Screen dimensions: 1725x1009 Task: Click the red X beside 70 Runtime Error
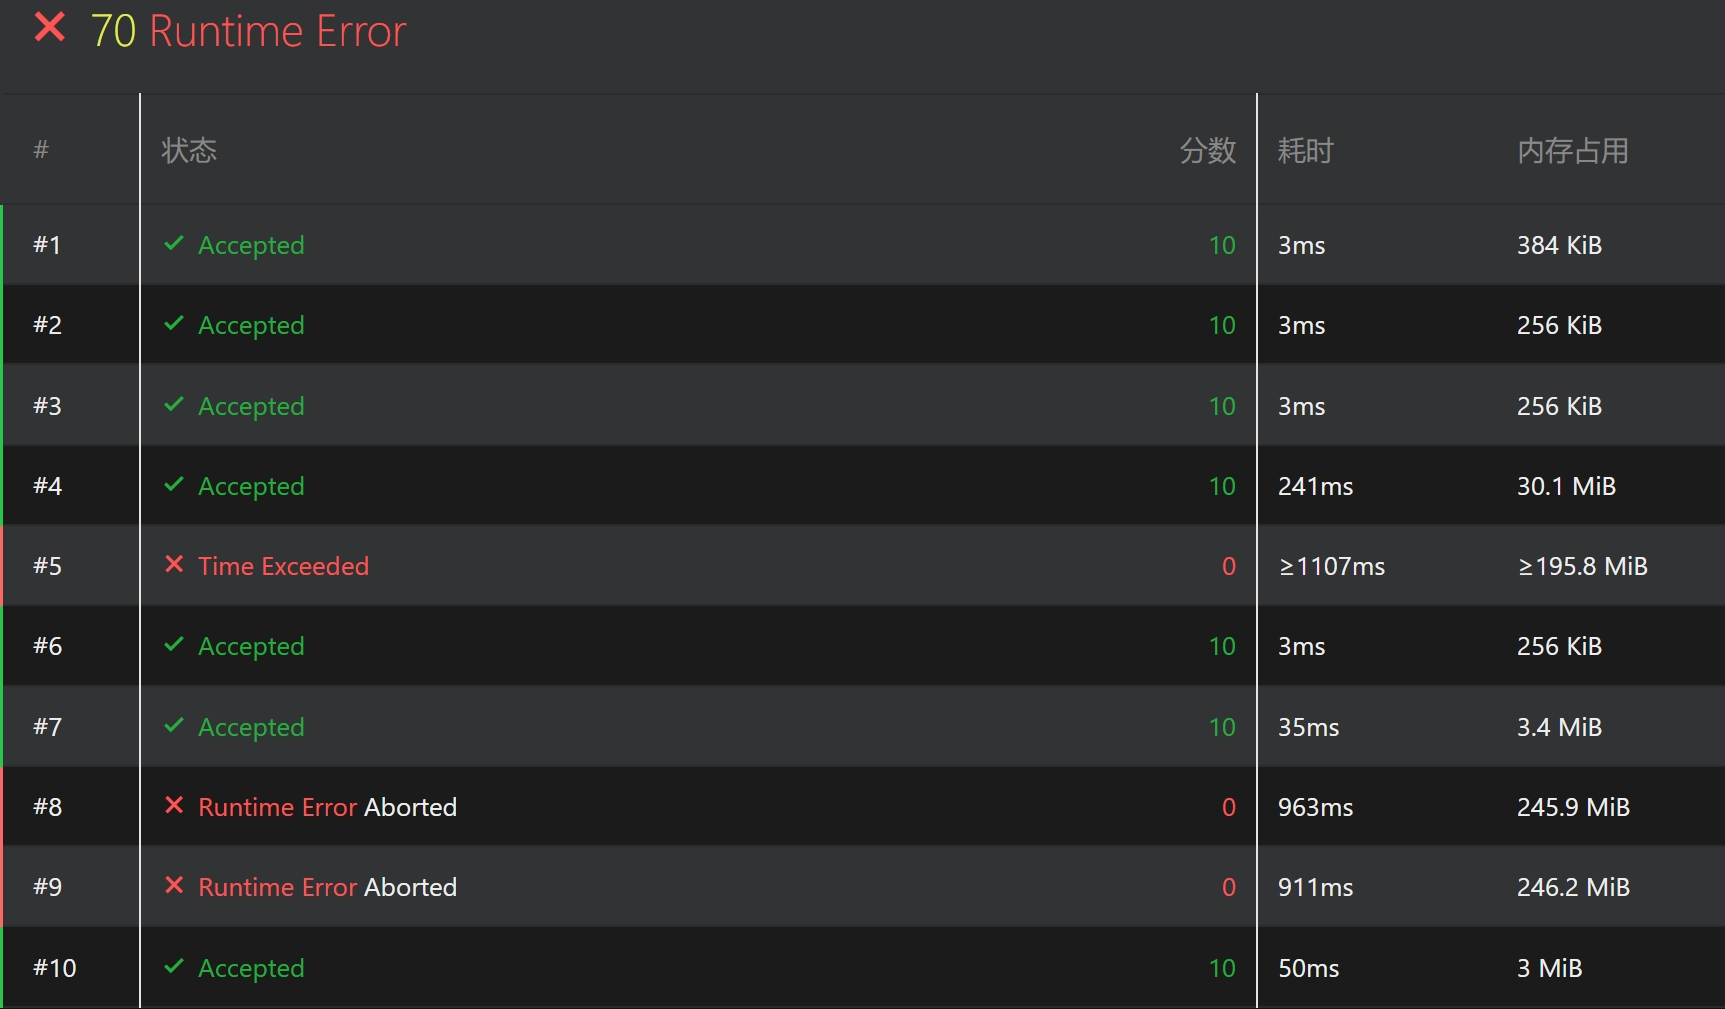pos(49,28)
